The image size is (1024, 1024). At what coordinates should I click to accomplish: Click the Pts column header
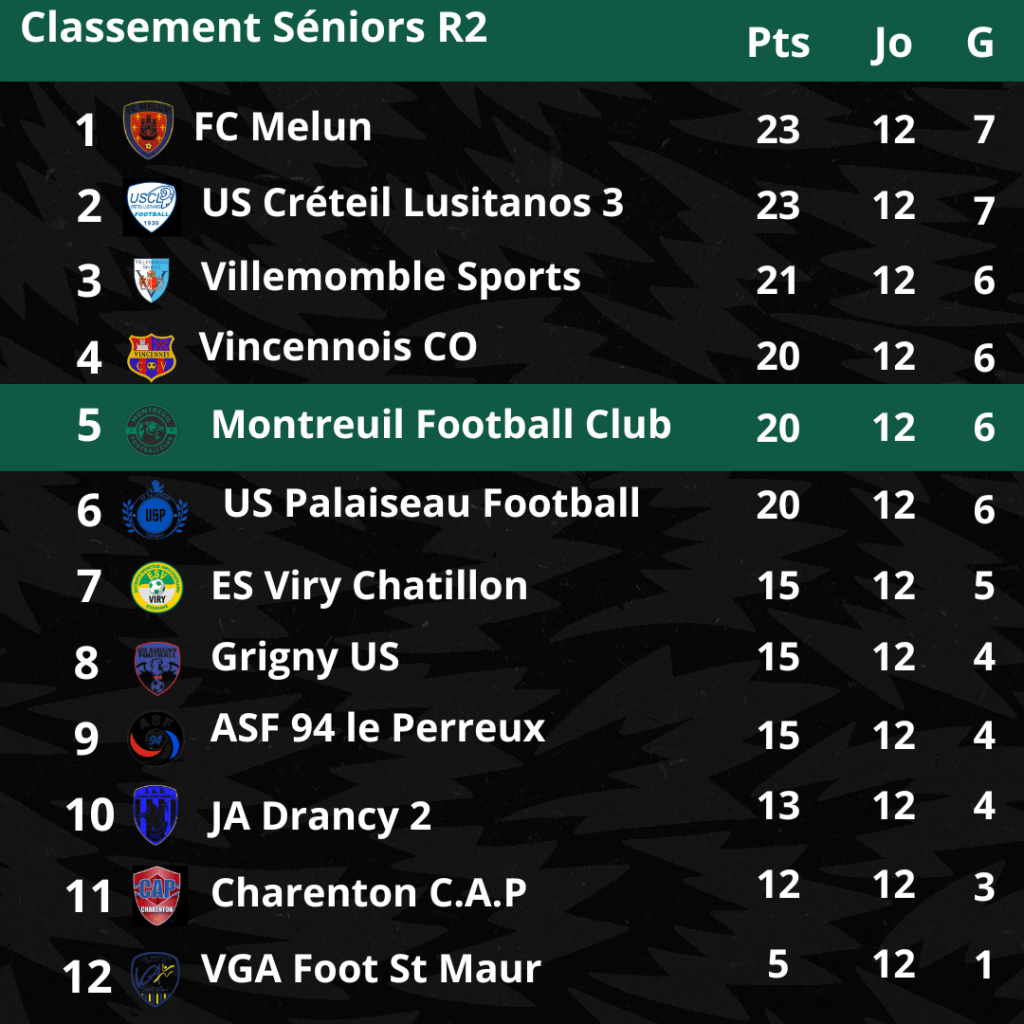[x=778, y=43]
